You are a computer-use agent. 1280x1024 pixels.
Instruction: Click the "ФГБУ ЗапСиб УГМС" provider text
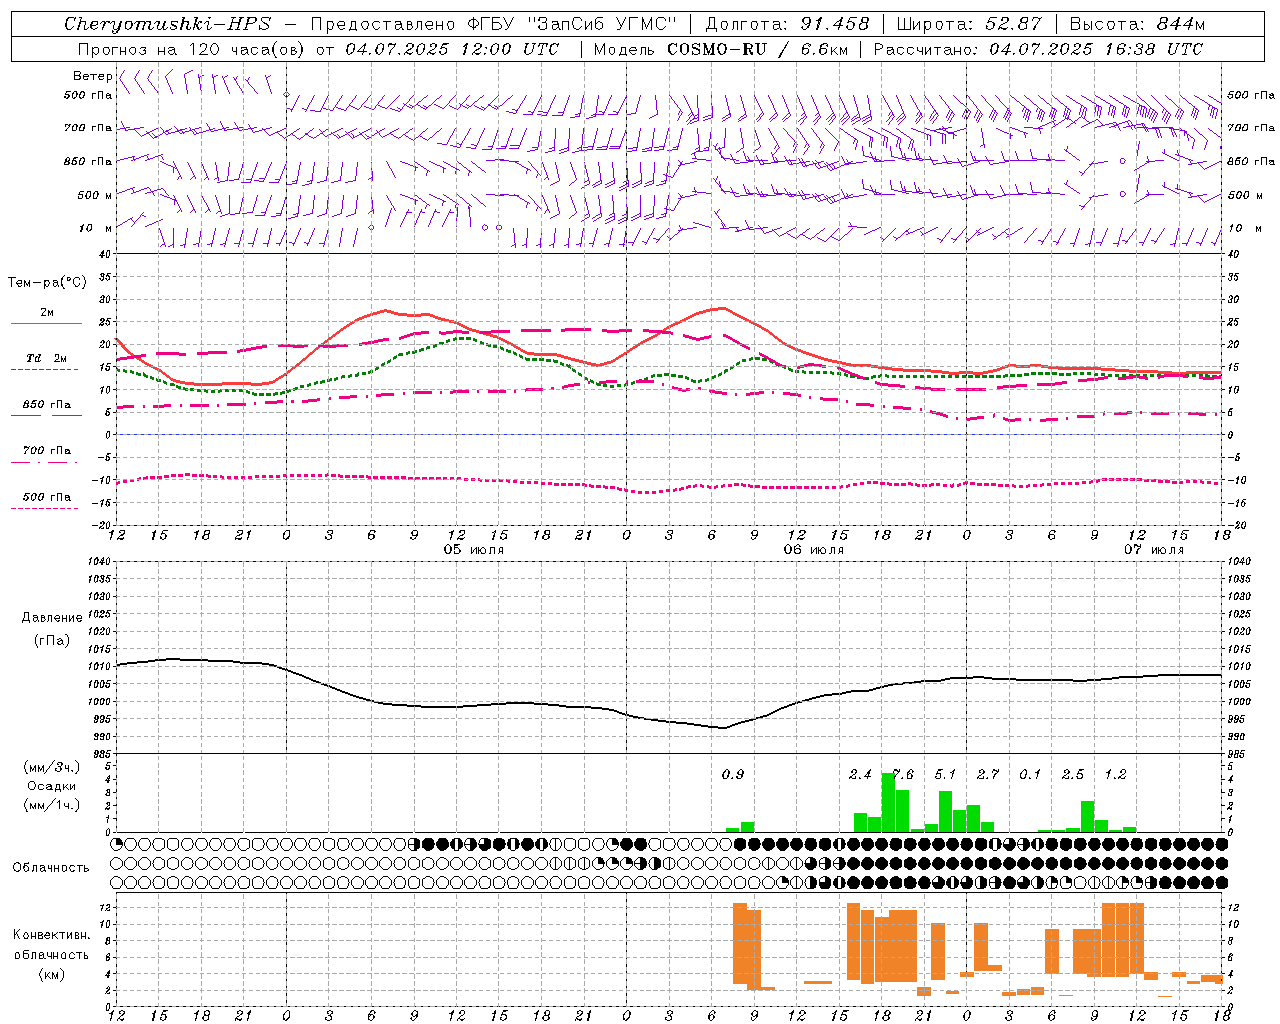pos(572,24)
